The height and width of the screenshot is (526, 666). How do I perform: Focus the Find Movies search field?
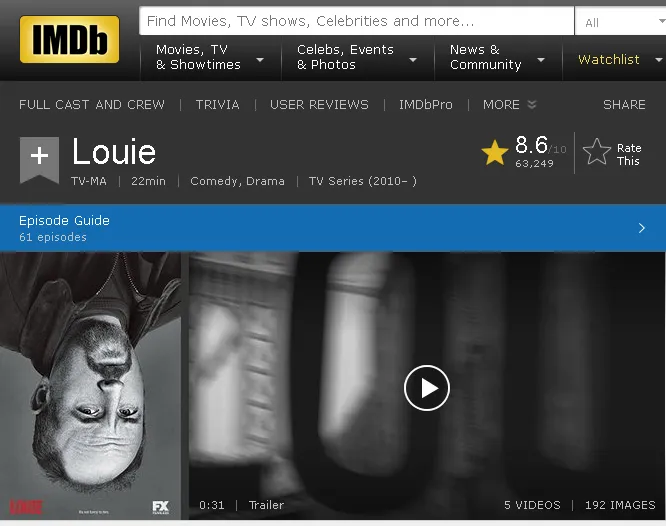356,21
